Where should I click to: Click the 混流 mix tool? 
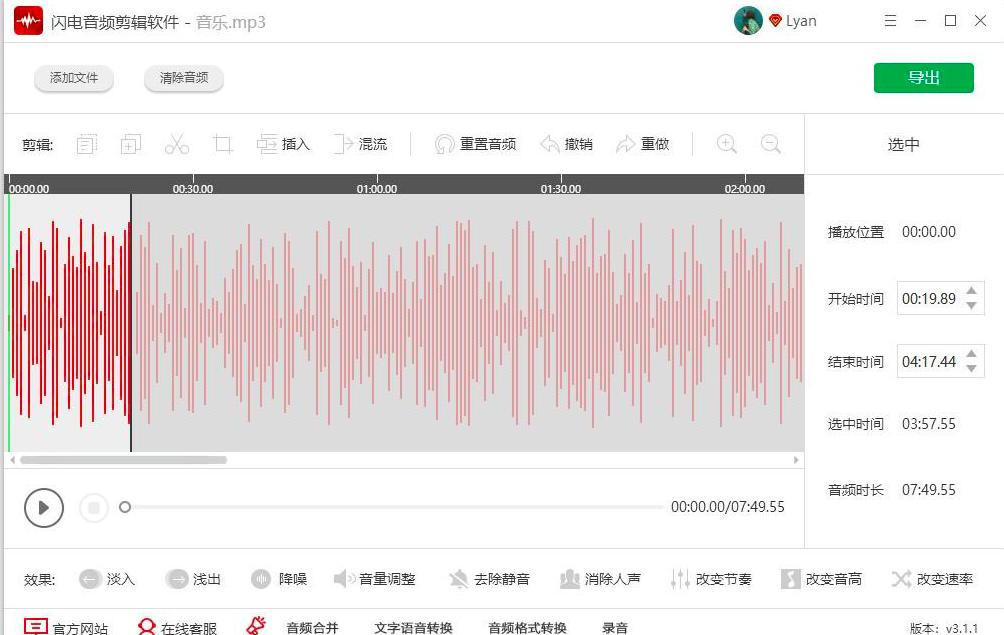[x=360, y=144]
